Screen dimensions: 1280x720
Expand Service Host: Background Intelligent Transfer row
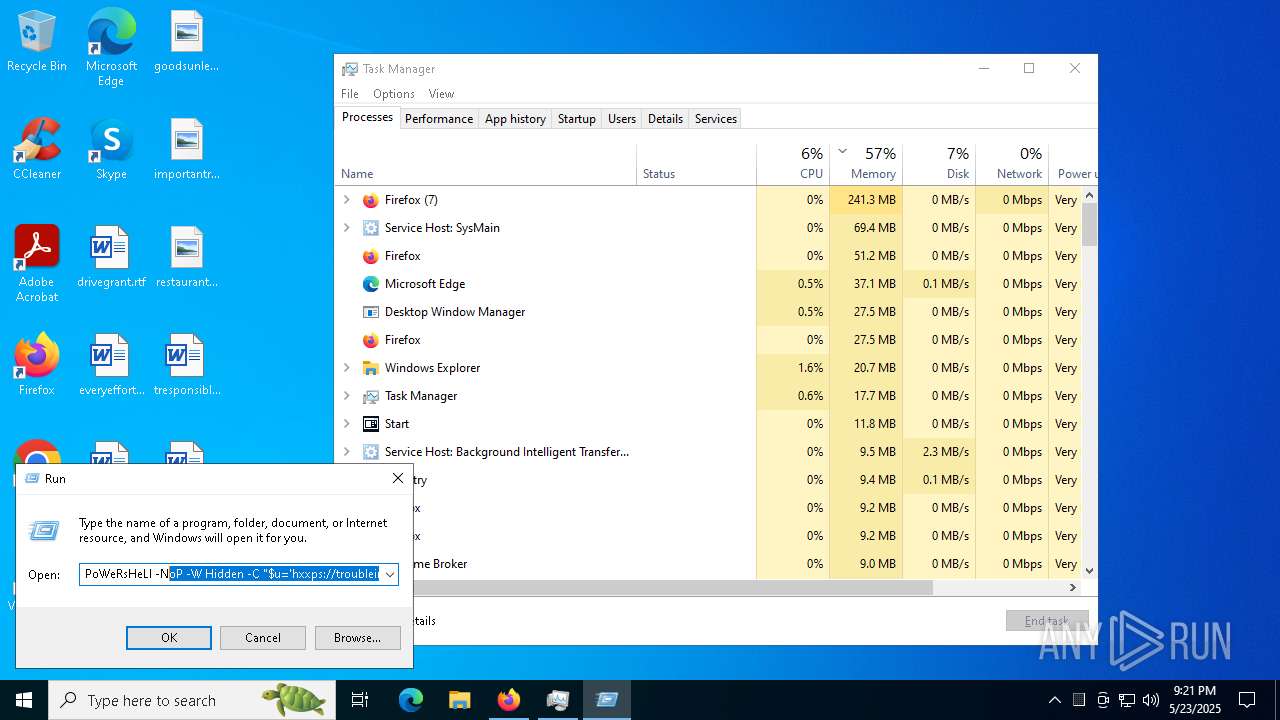[x=347, y=452]
